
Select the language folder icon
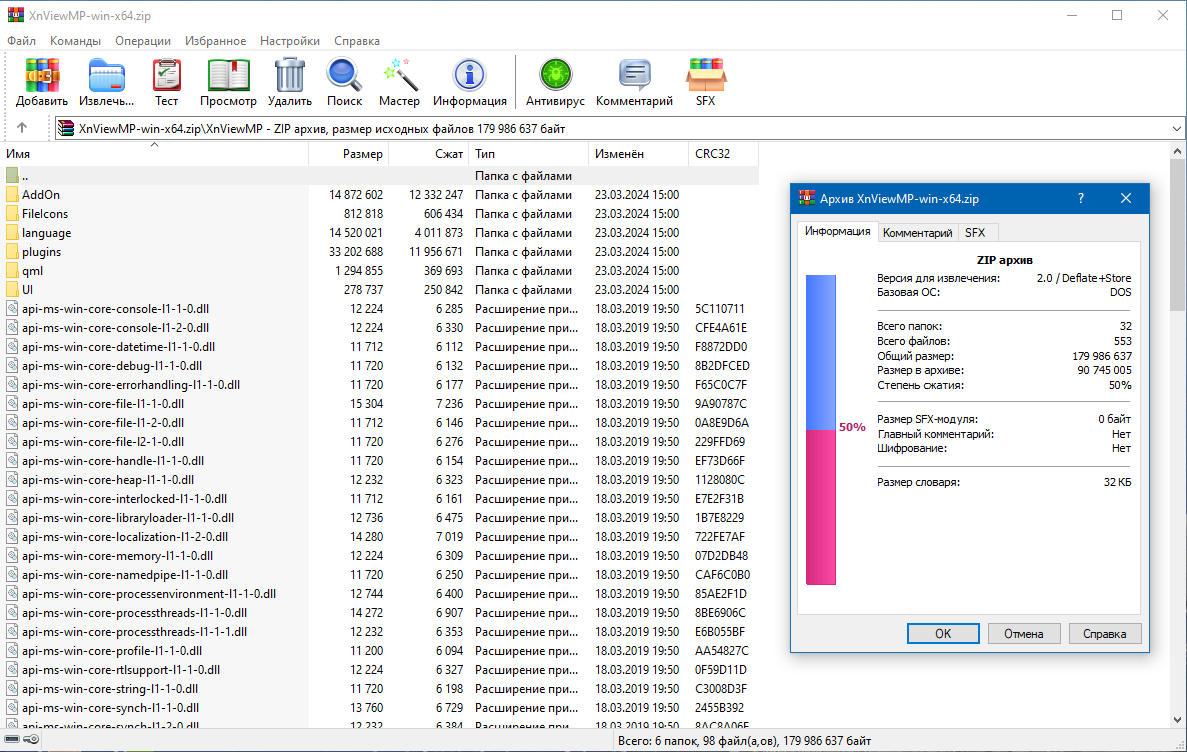12,232
